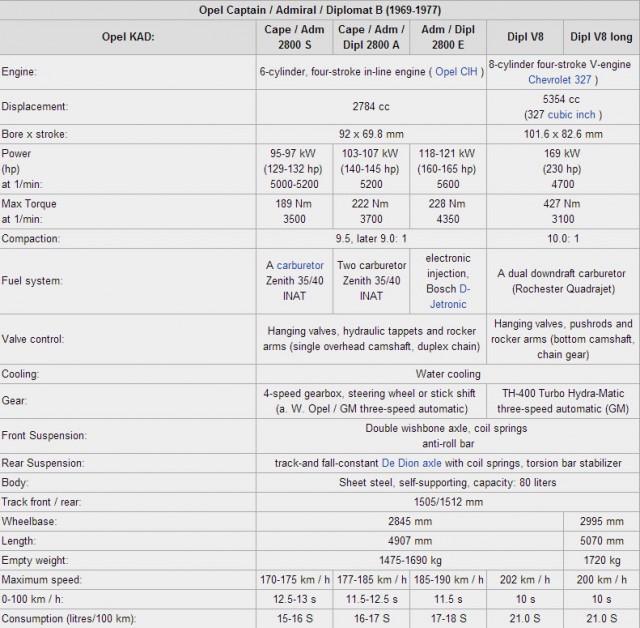This screenshot has width=640, height=628.
Task: Click the 200 km / h speed cell
Action: (x=601, y=580)
